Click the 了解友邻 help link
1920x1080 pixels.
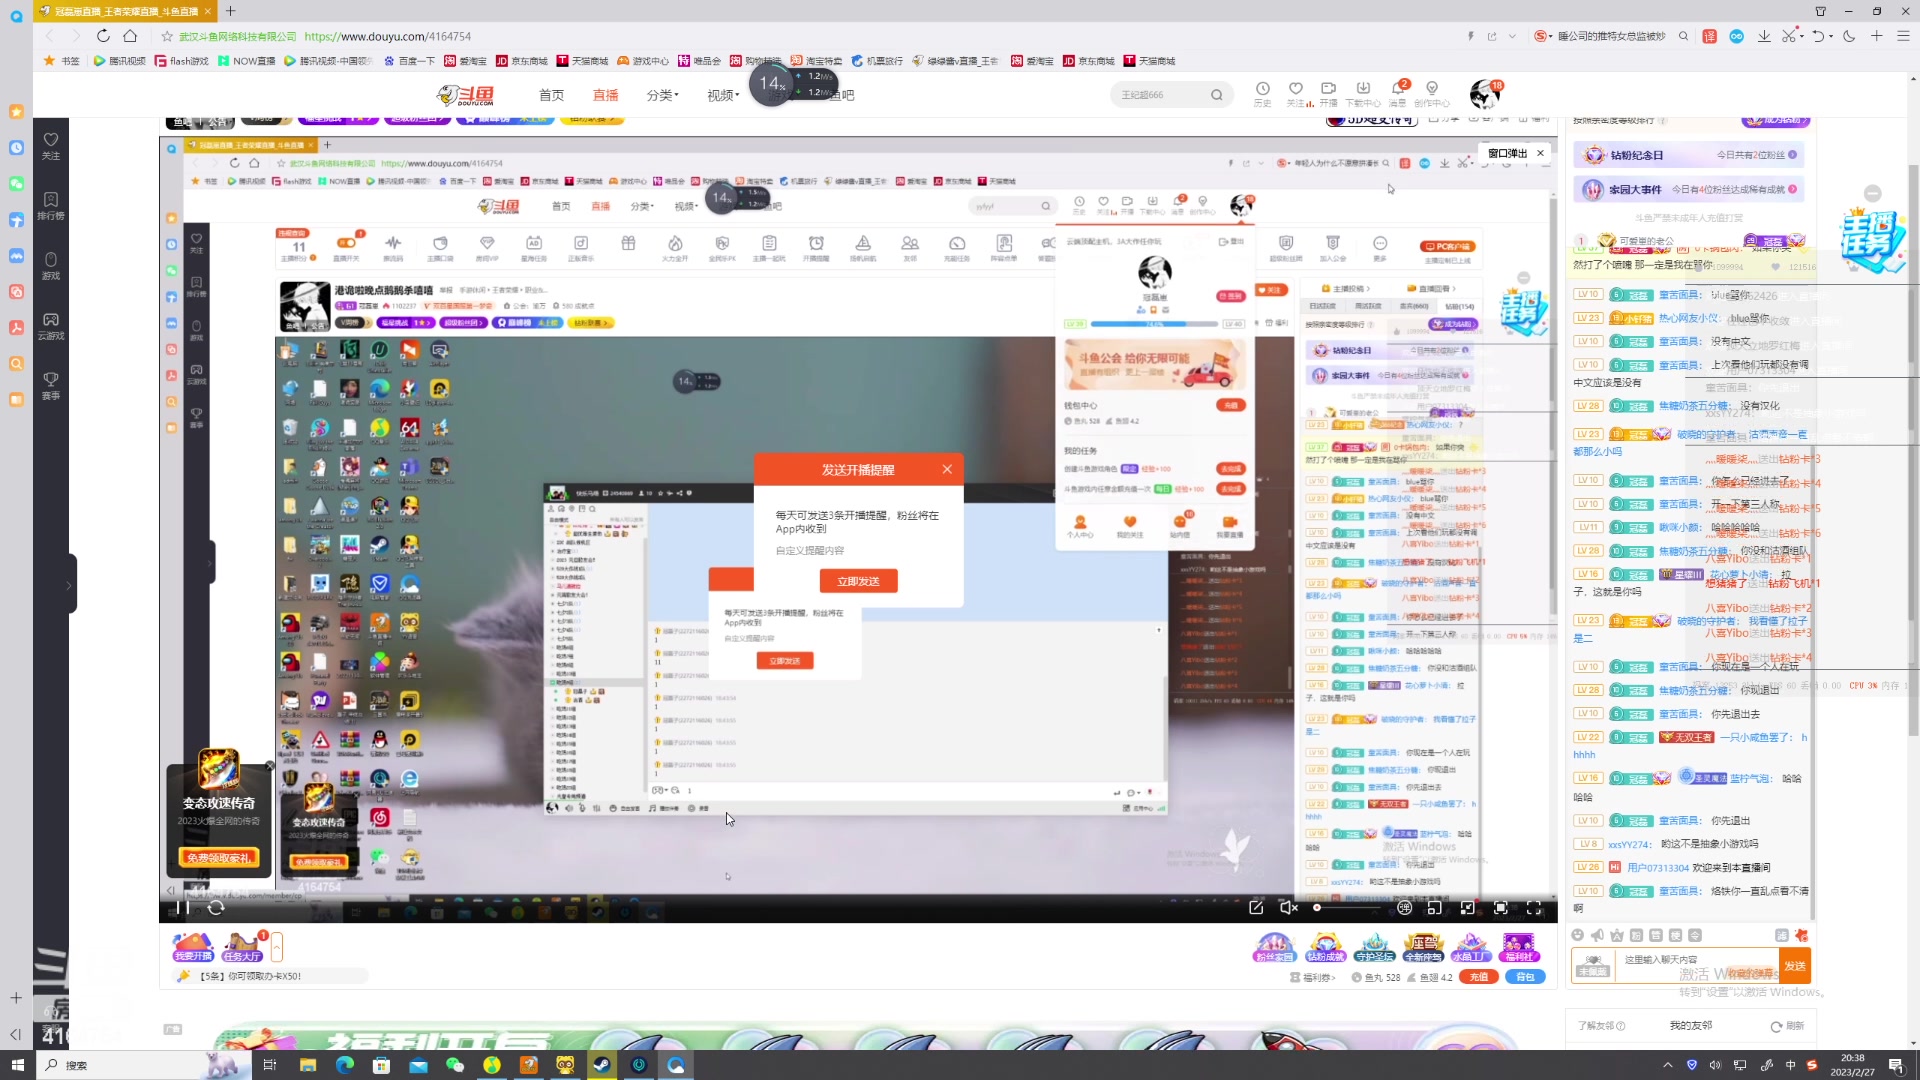pyautogui.click(x=1601, y=1025)
